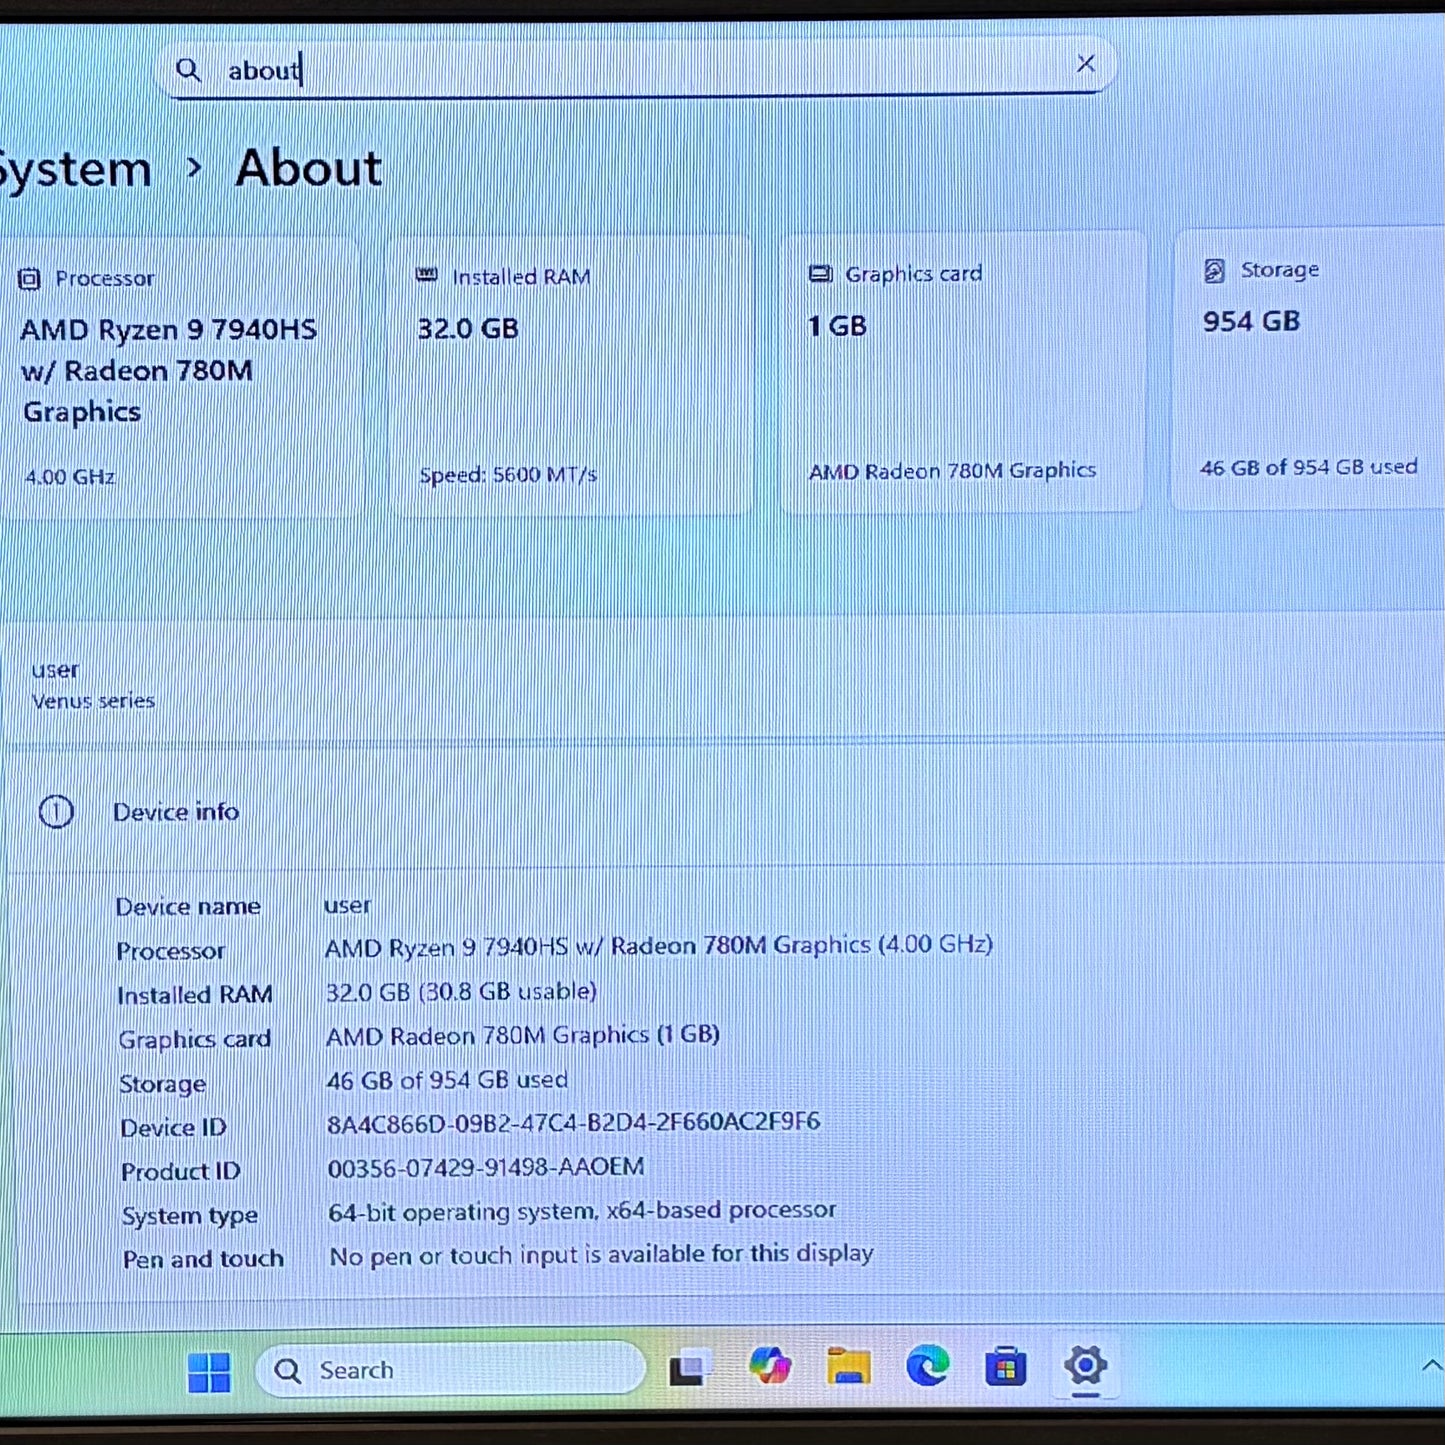Screen dimensions: 1445x1445
Task: Click the About page heading
Action: click(308, 167)
